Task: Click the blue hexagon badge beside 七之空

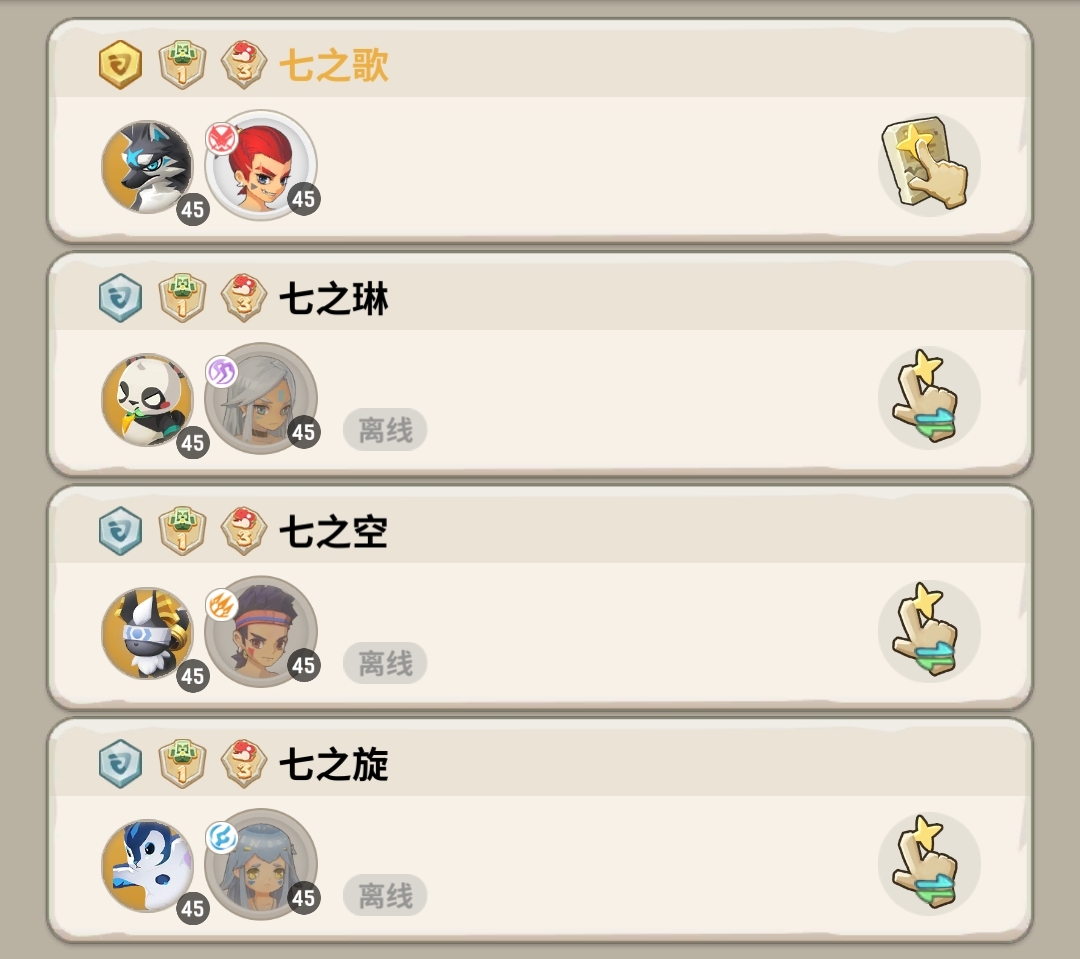Action: tap(121, 530)
